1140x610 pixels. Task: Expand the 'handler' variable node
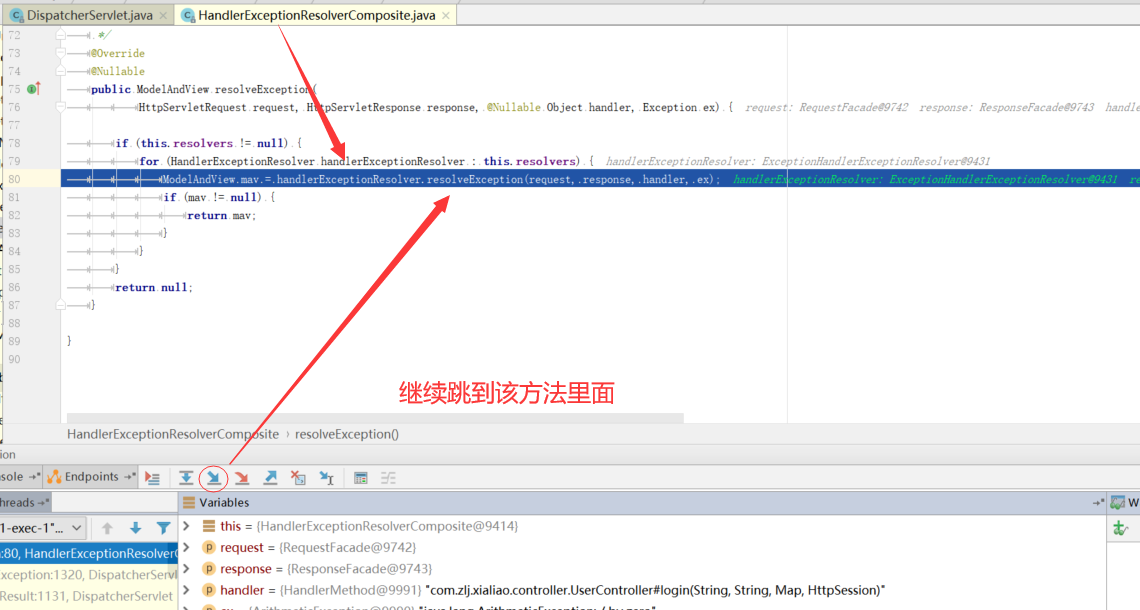click(x=187, y=590)
